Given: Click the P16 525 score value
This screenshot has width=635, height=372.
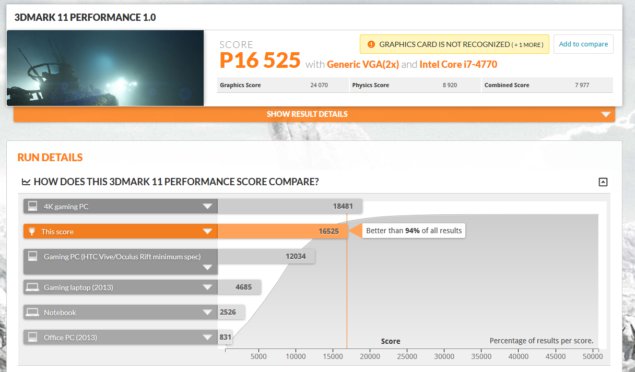Looking at the screenshot, I should pyautogui.click(x=260, y=60).
